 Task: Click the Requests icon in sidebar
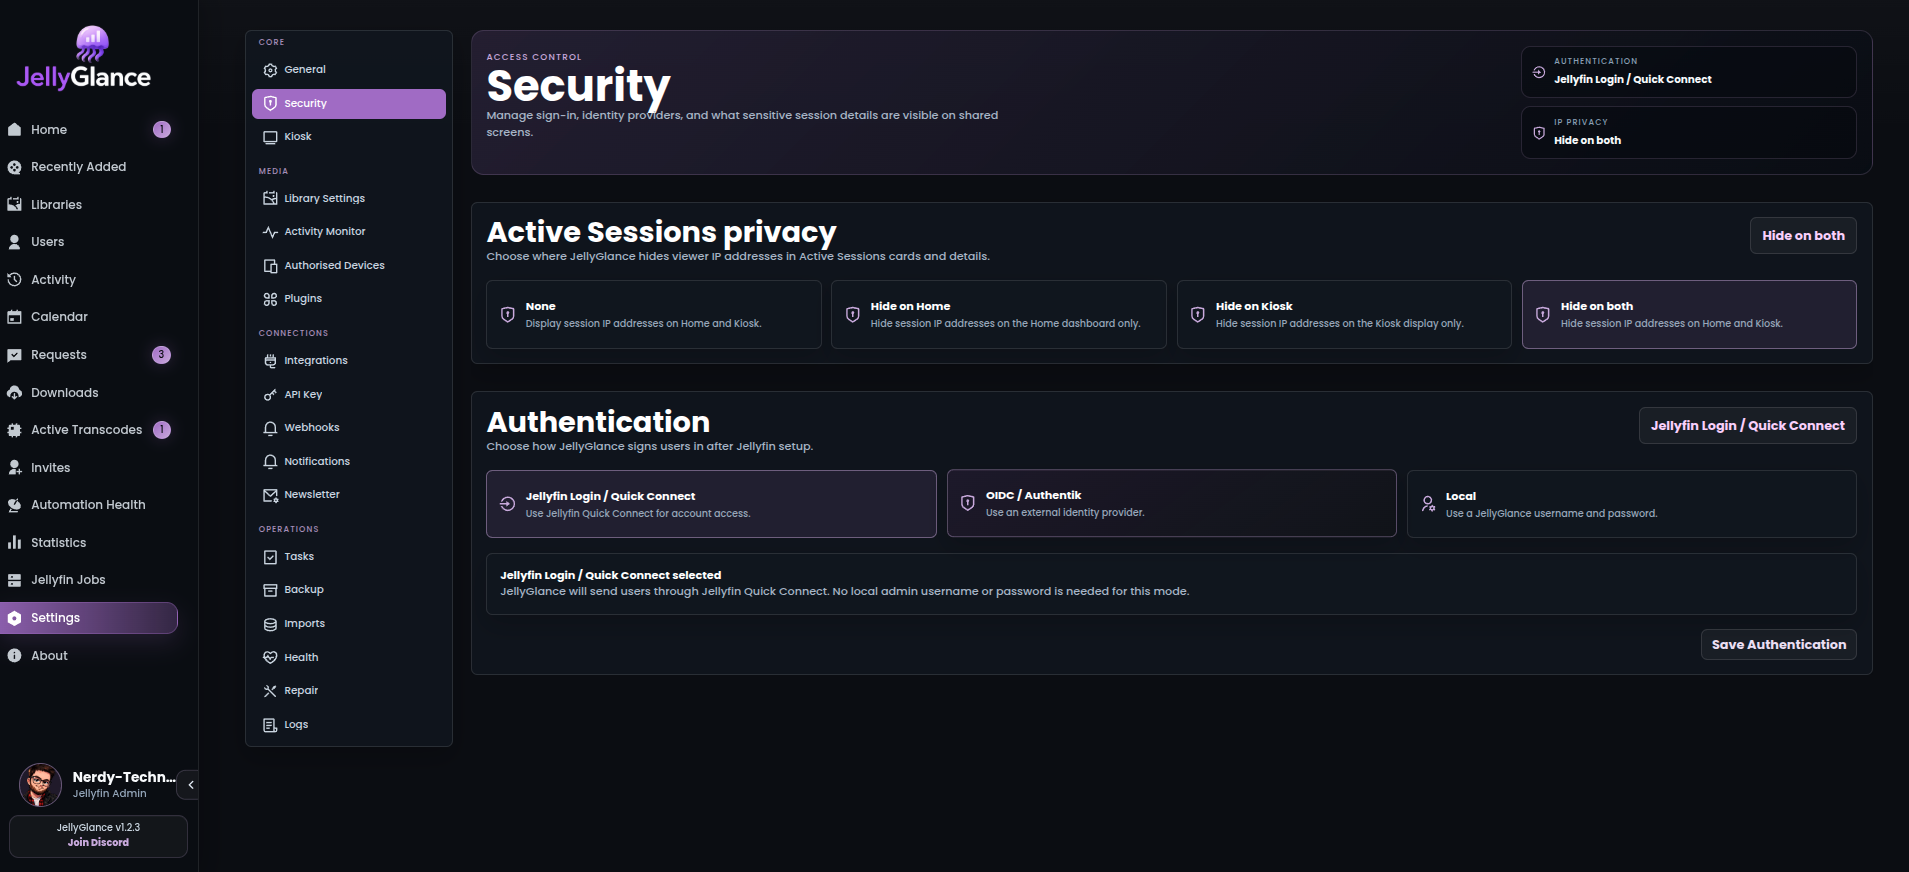(14, 355)
